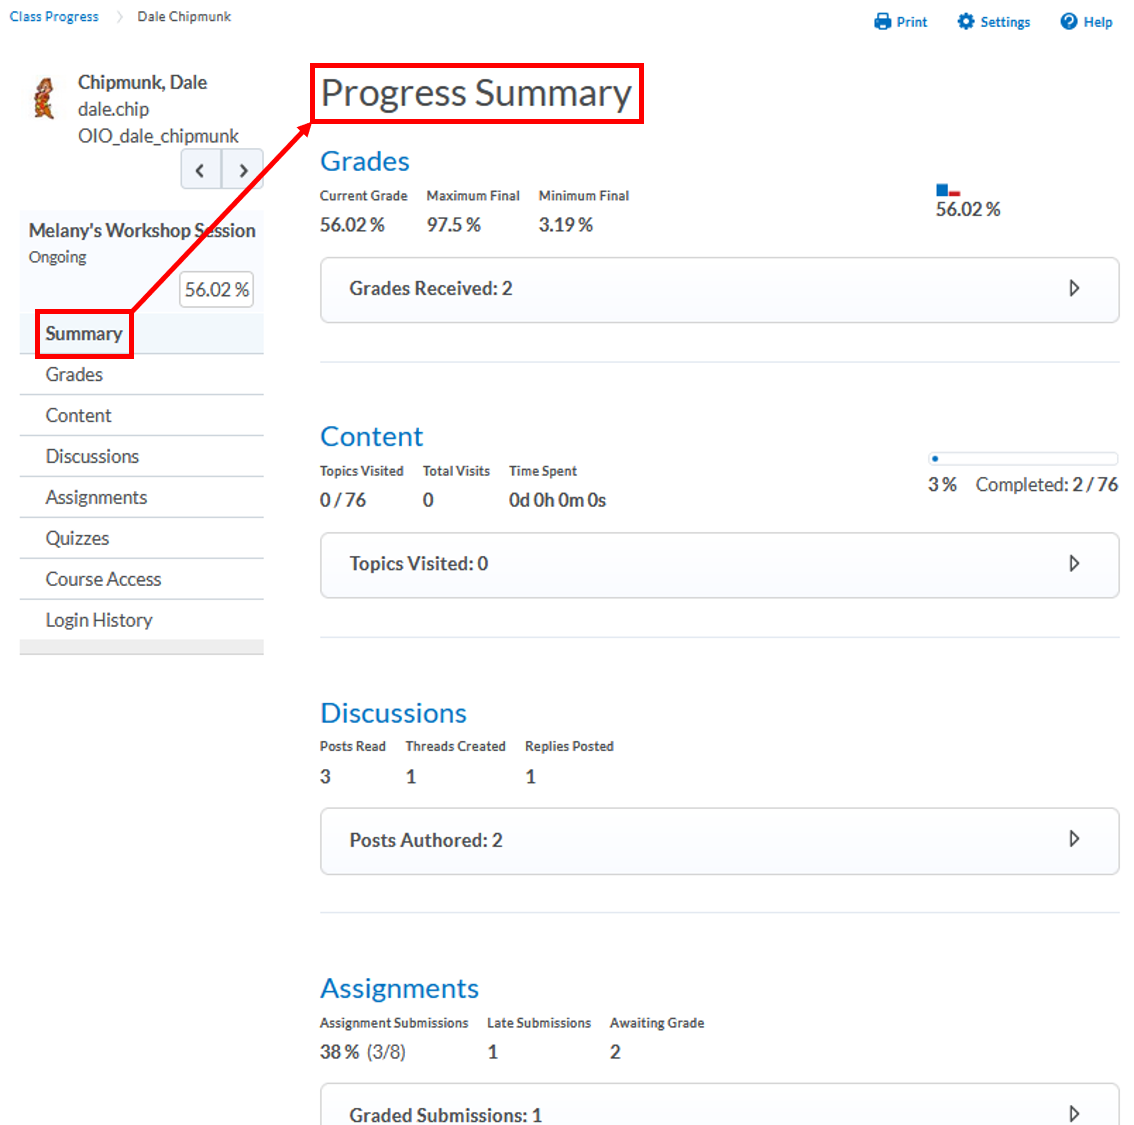Image resolution: width=1134 pixels, height=1125 pixels.
Task: Click the Print printer icon
Action: [882, 22]
